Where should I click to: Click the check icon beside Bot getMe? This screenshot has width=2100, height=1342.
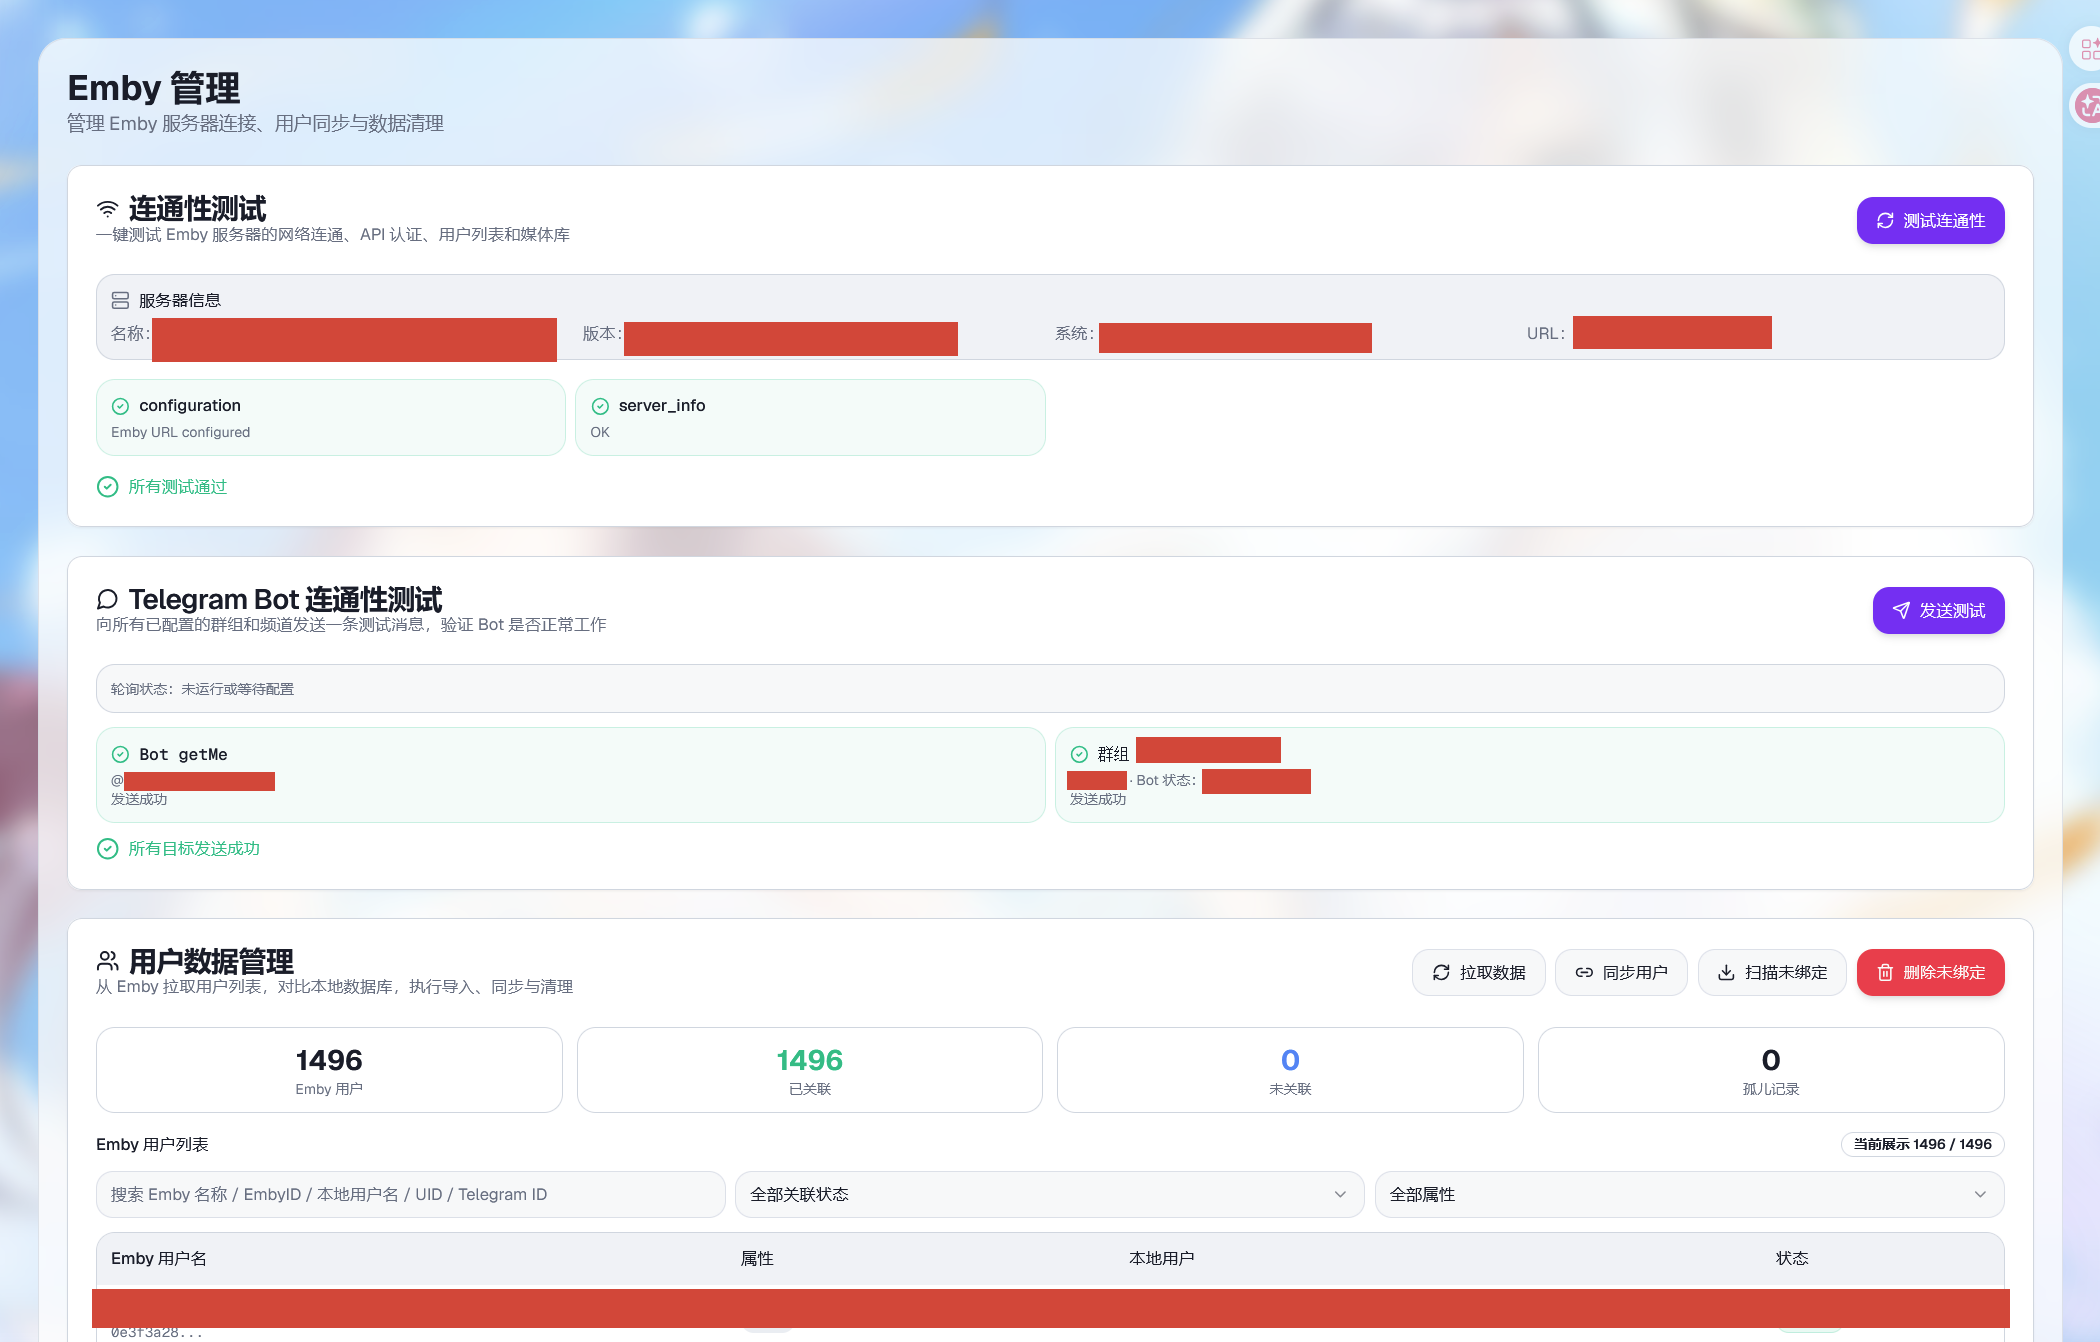[120, 754]
